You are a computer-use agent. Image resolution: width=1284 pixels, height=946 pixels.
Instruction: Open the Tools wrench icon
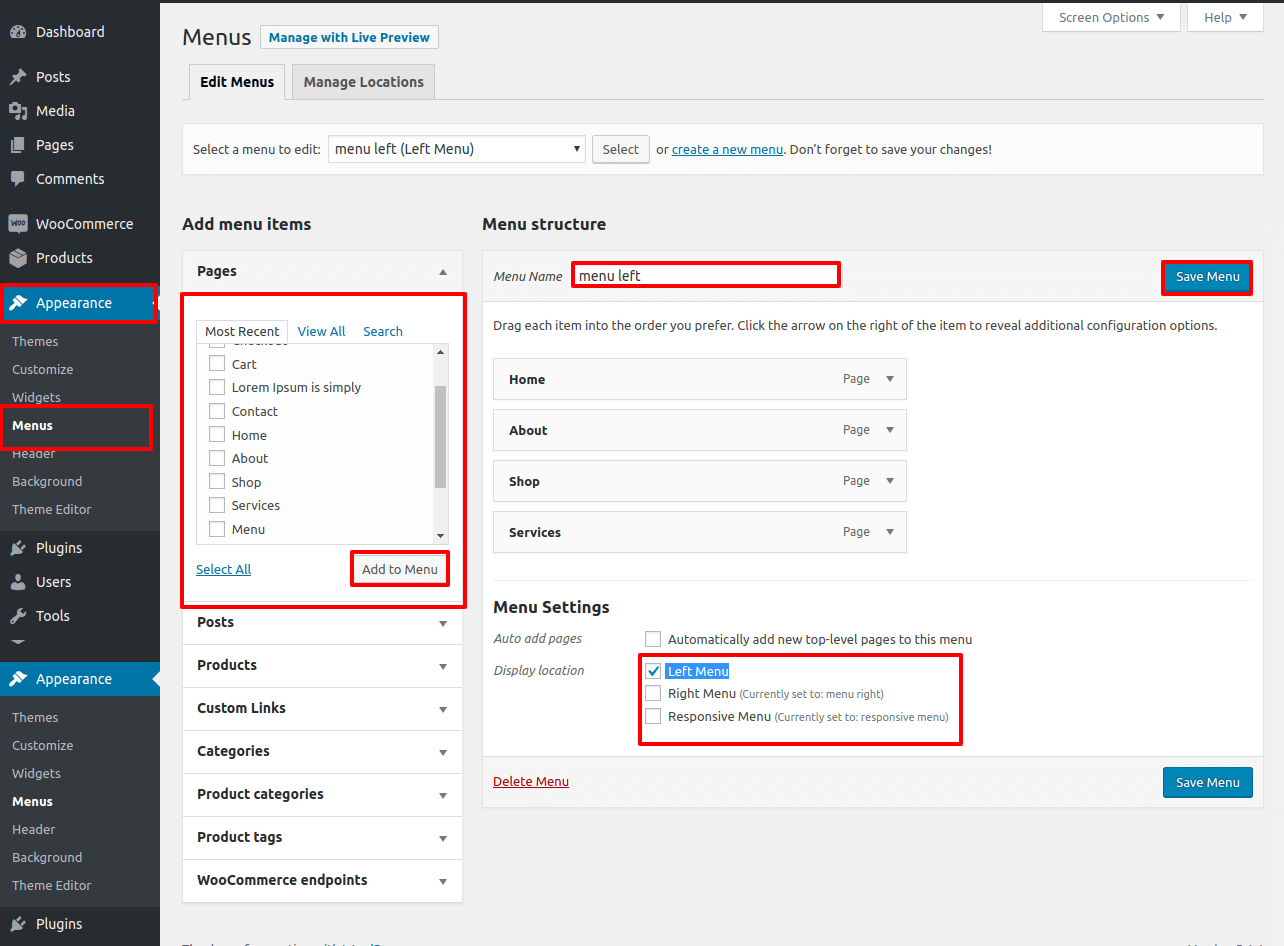pos(18,616)
